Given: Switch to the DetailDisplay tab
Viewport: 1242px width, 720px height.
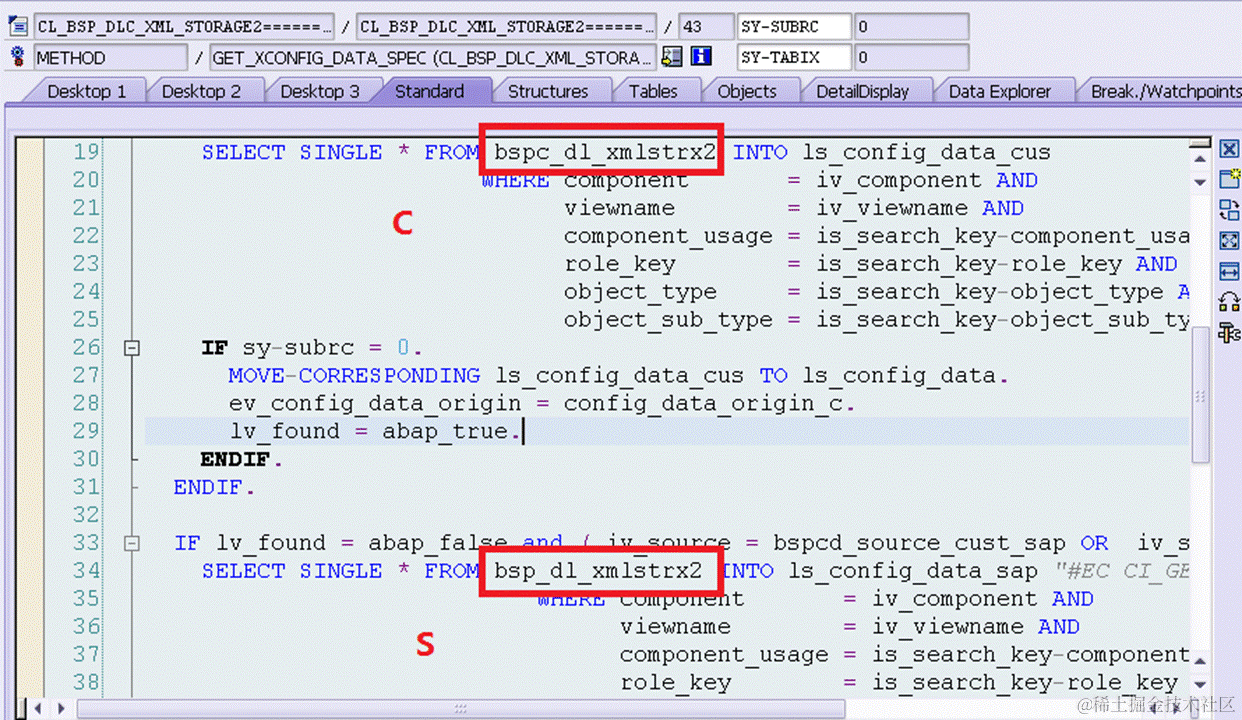Looking at the screenshot, I should point(862,91).
